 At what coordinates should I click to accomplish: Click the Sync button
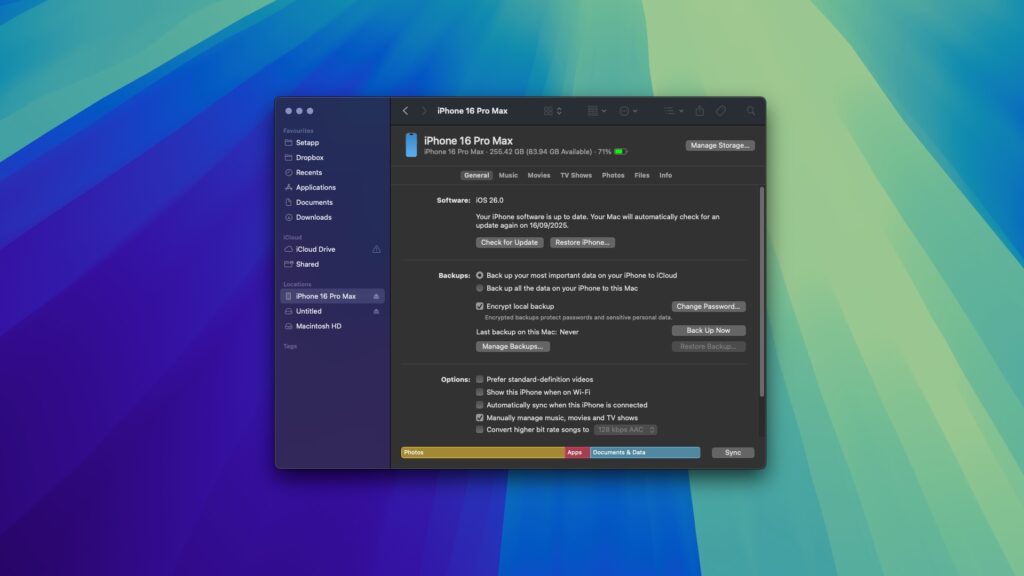click(733, 453)
